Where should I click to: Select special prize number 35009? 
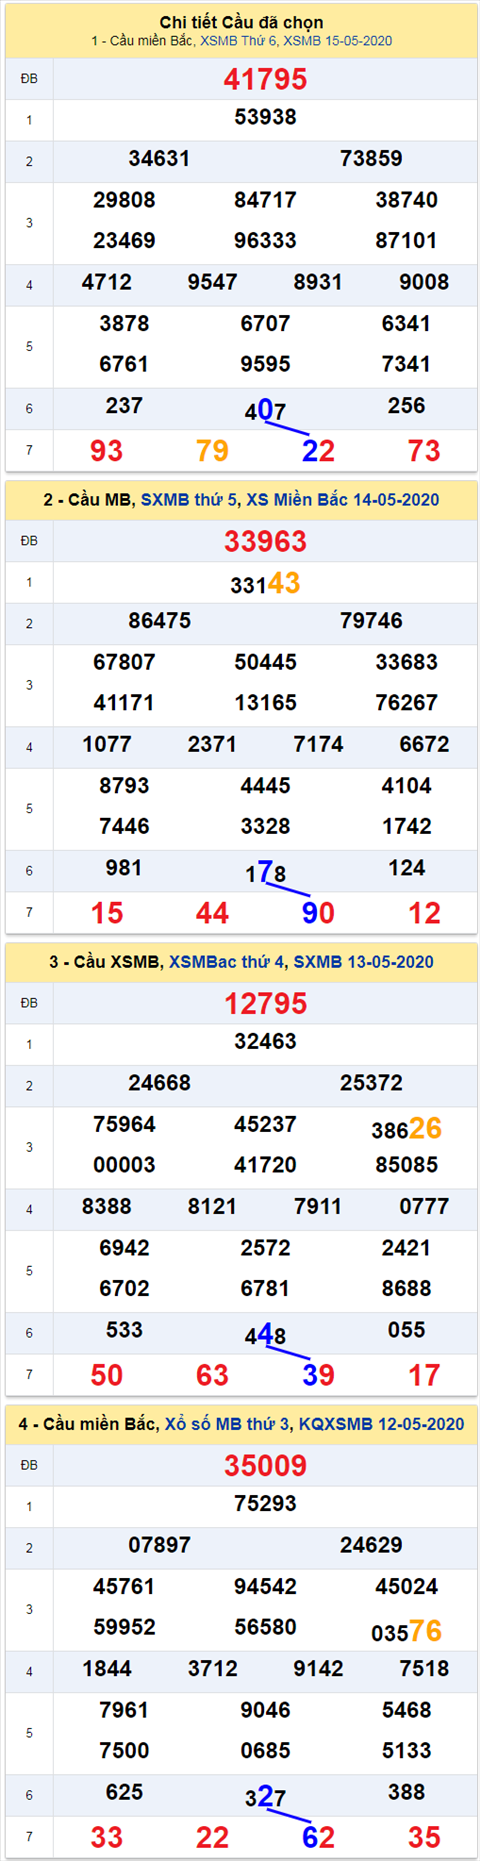(265, 1466)
